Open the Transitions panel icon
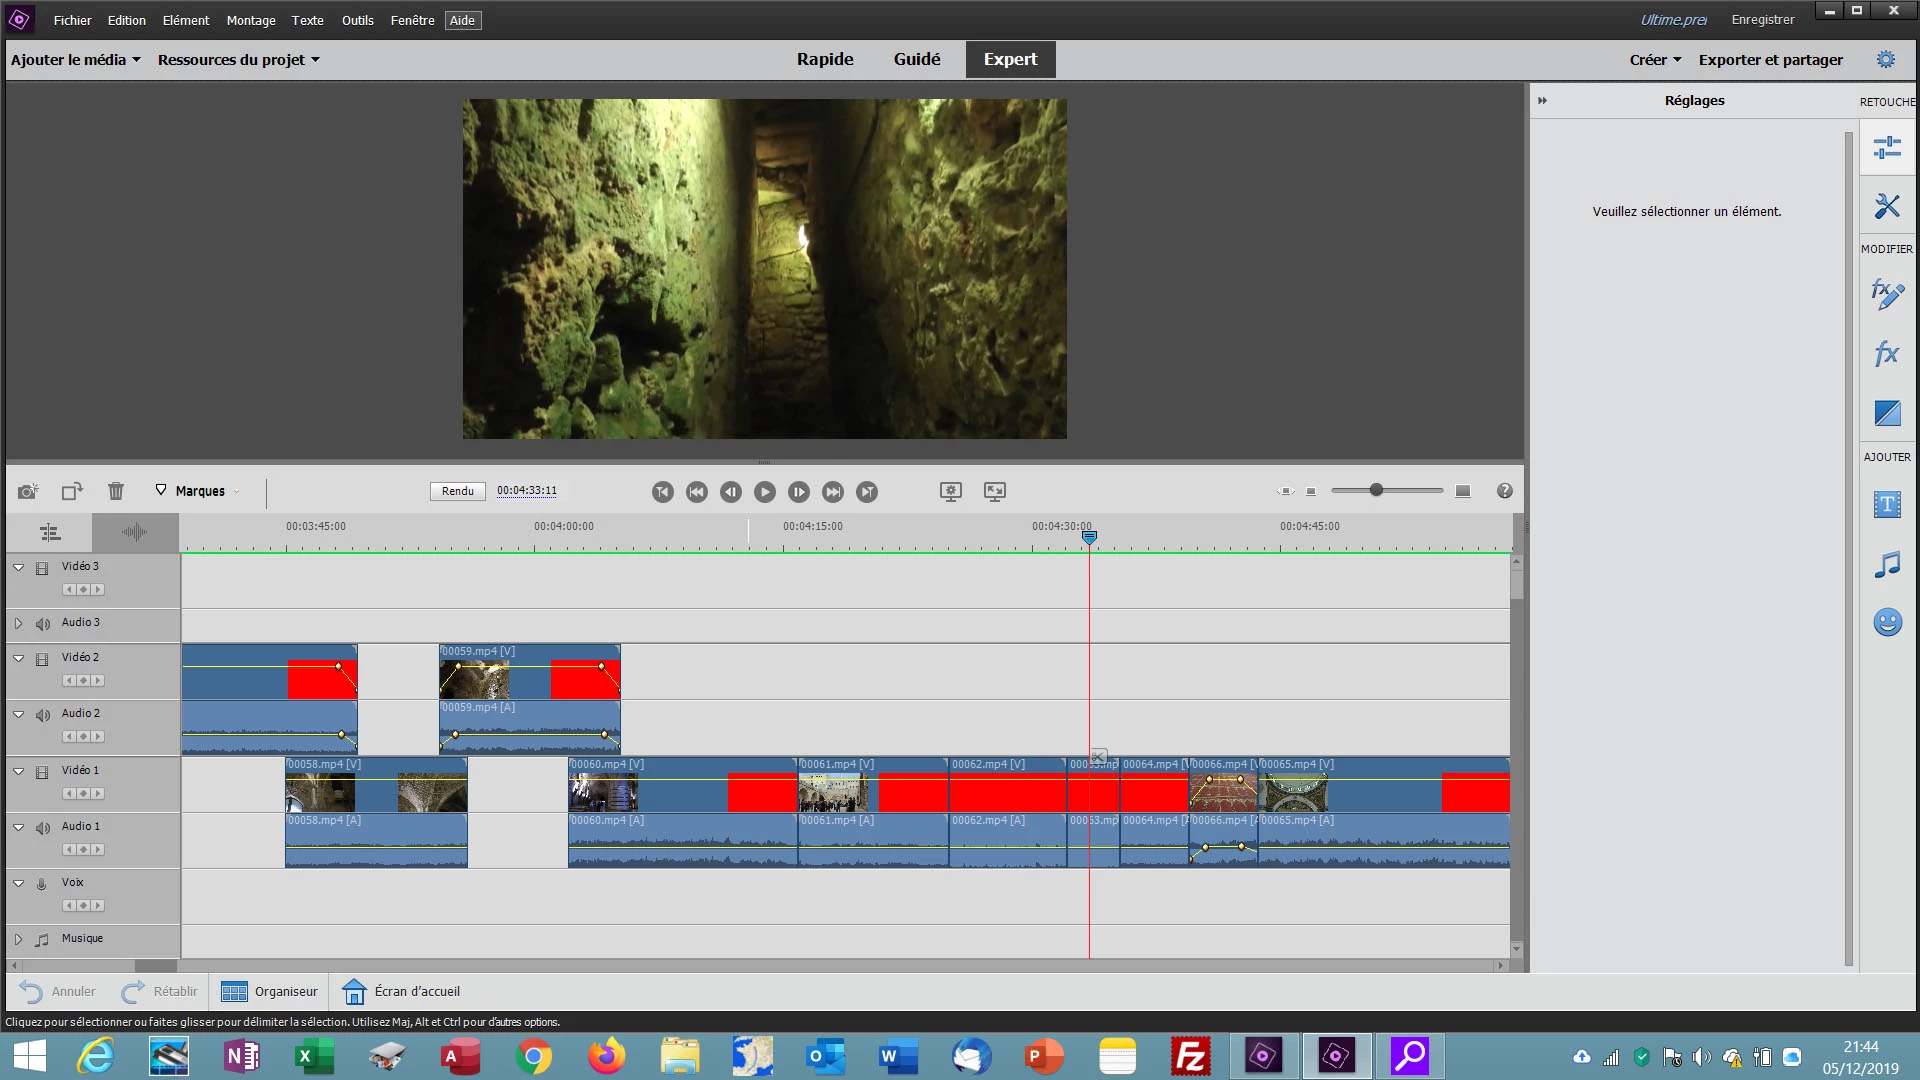This screenshot has height=1080, width=1920. pyautogui.click(x=1887, y=413)
